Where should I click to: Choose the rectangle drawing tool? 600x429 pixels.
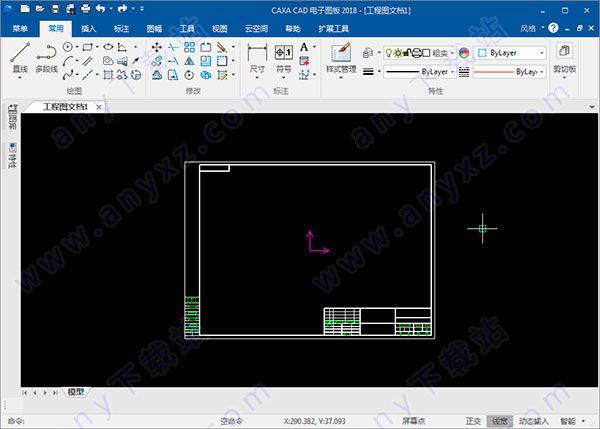pyautogui.click(x=88, y=47)
